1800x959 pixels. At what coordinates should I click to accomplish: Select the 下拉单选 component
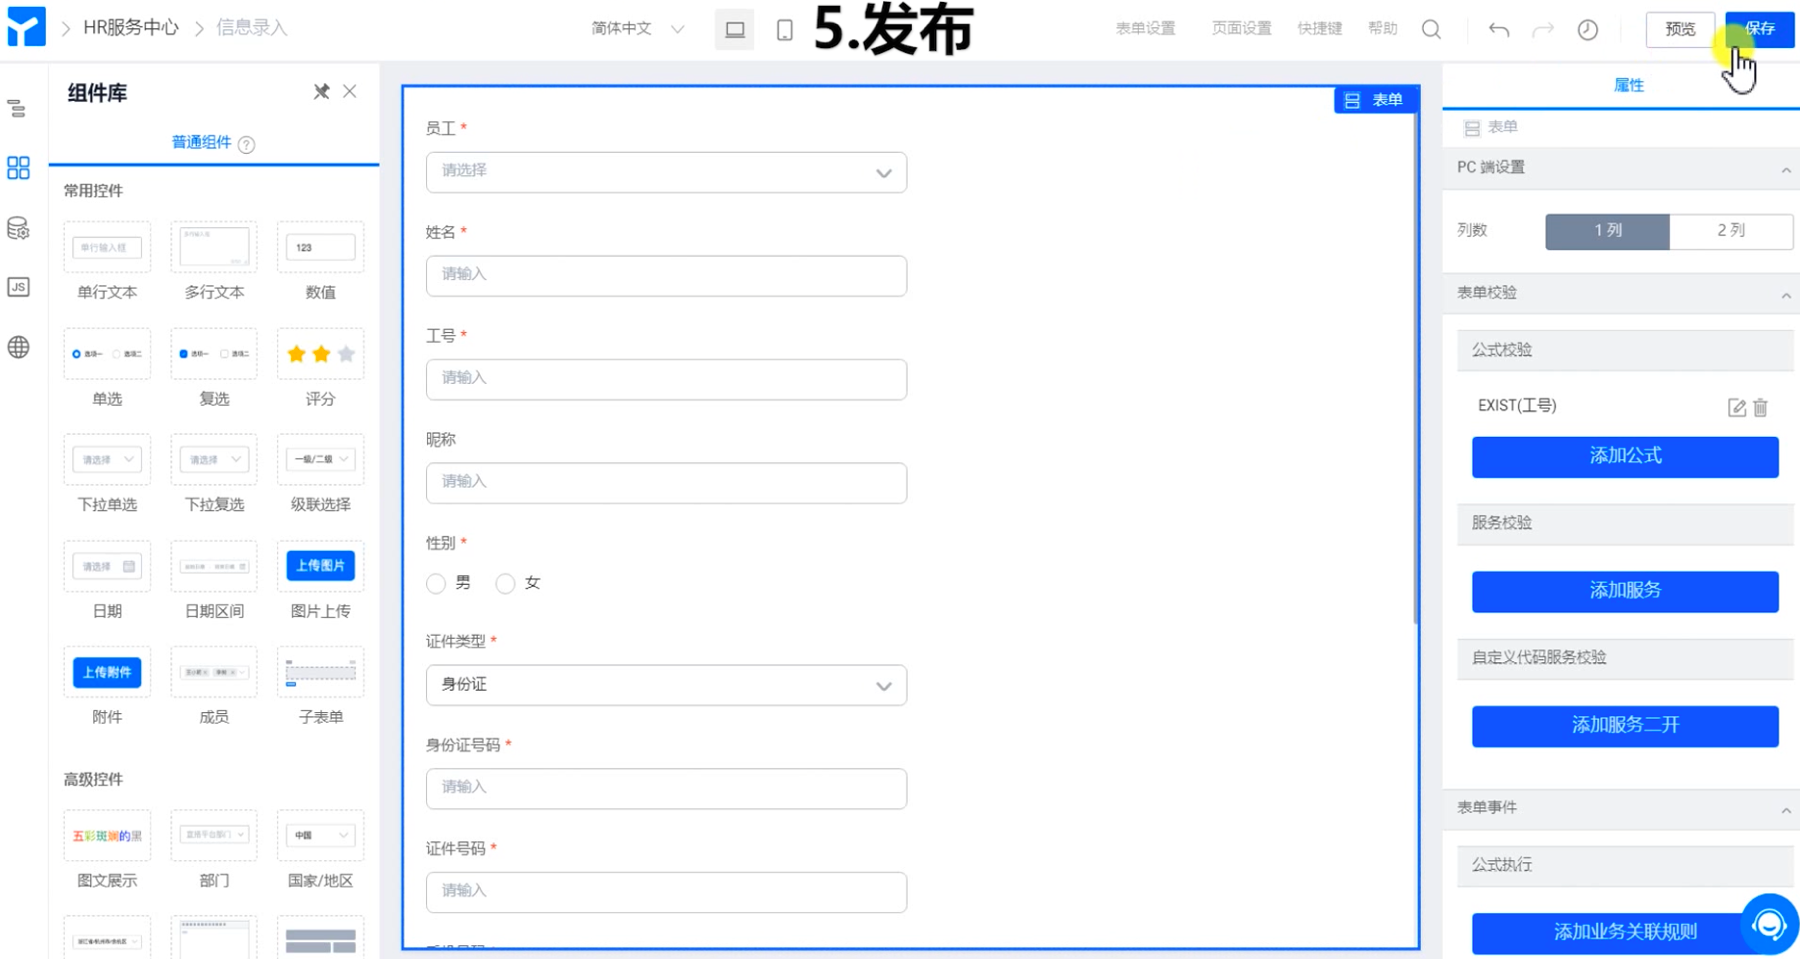click(x=107, y=474)
